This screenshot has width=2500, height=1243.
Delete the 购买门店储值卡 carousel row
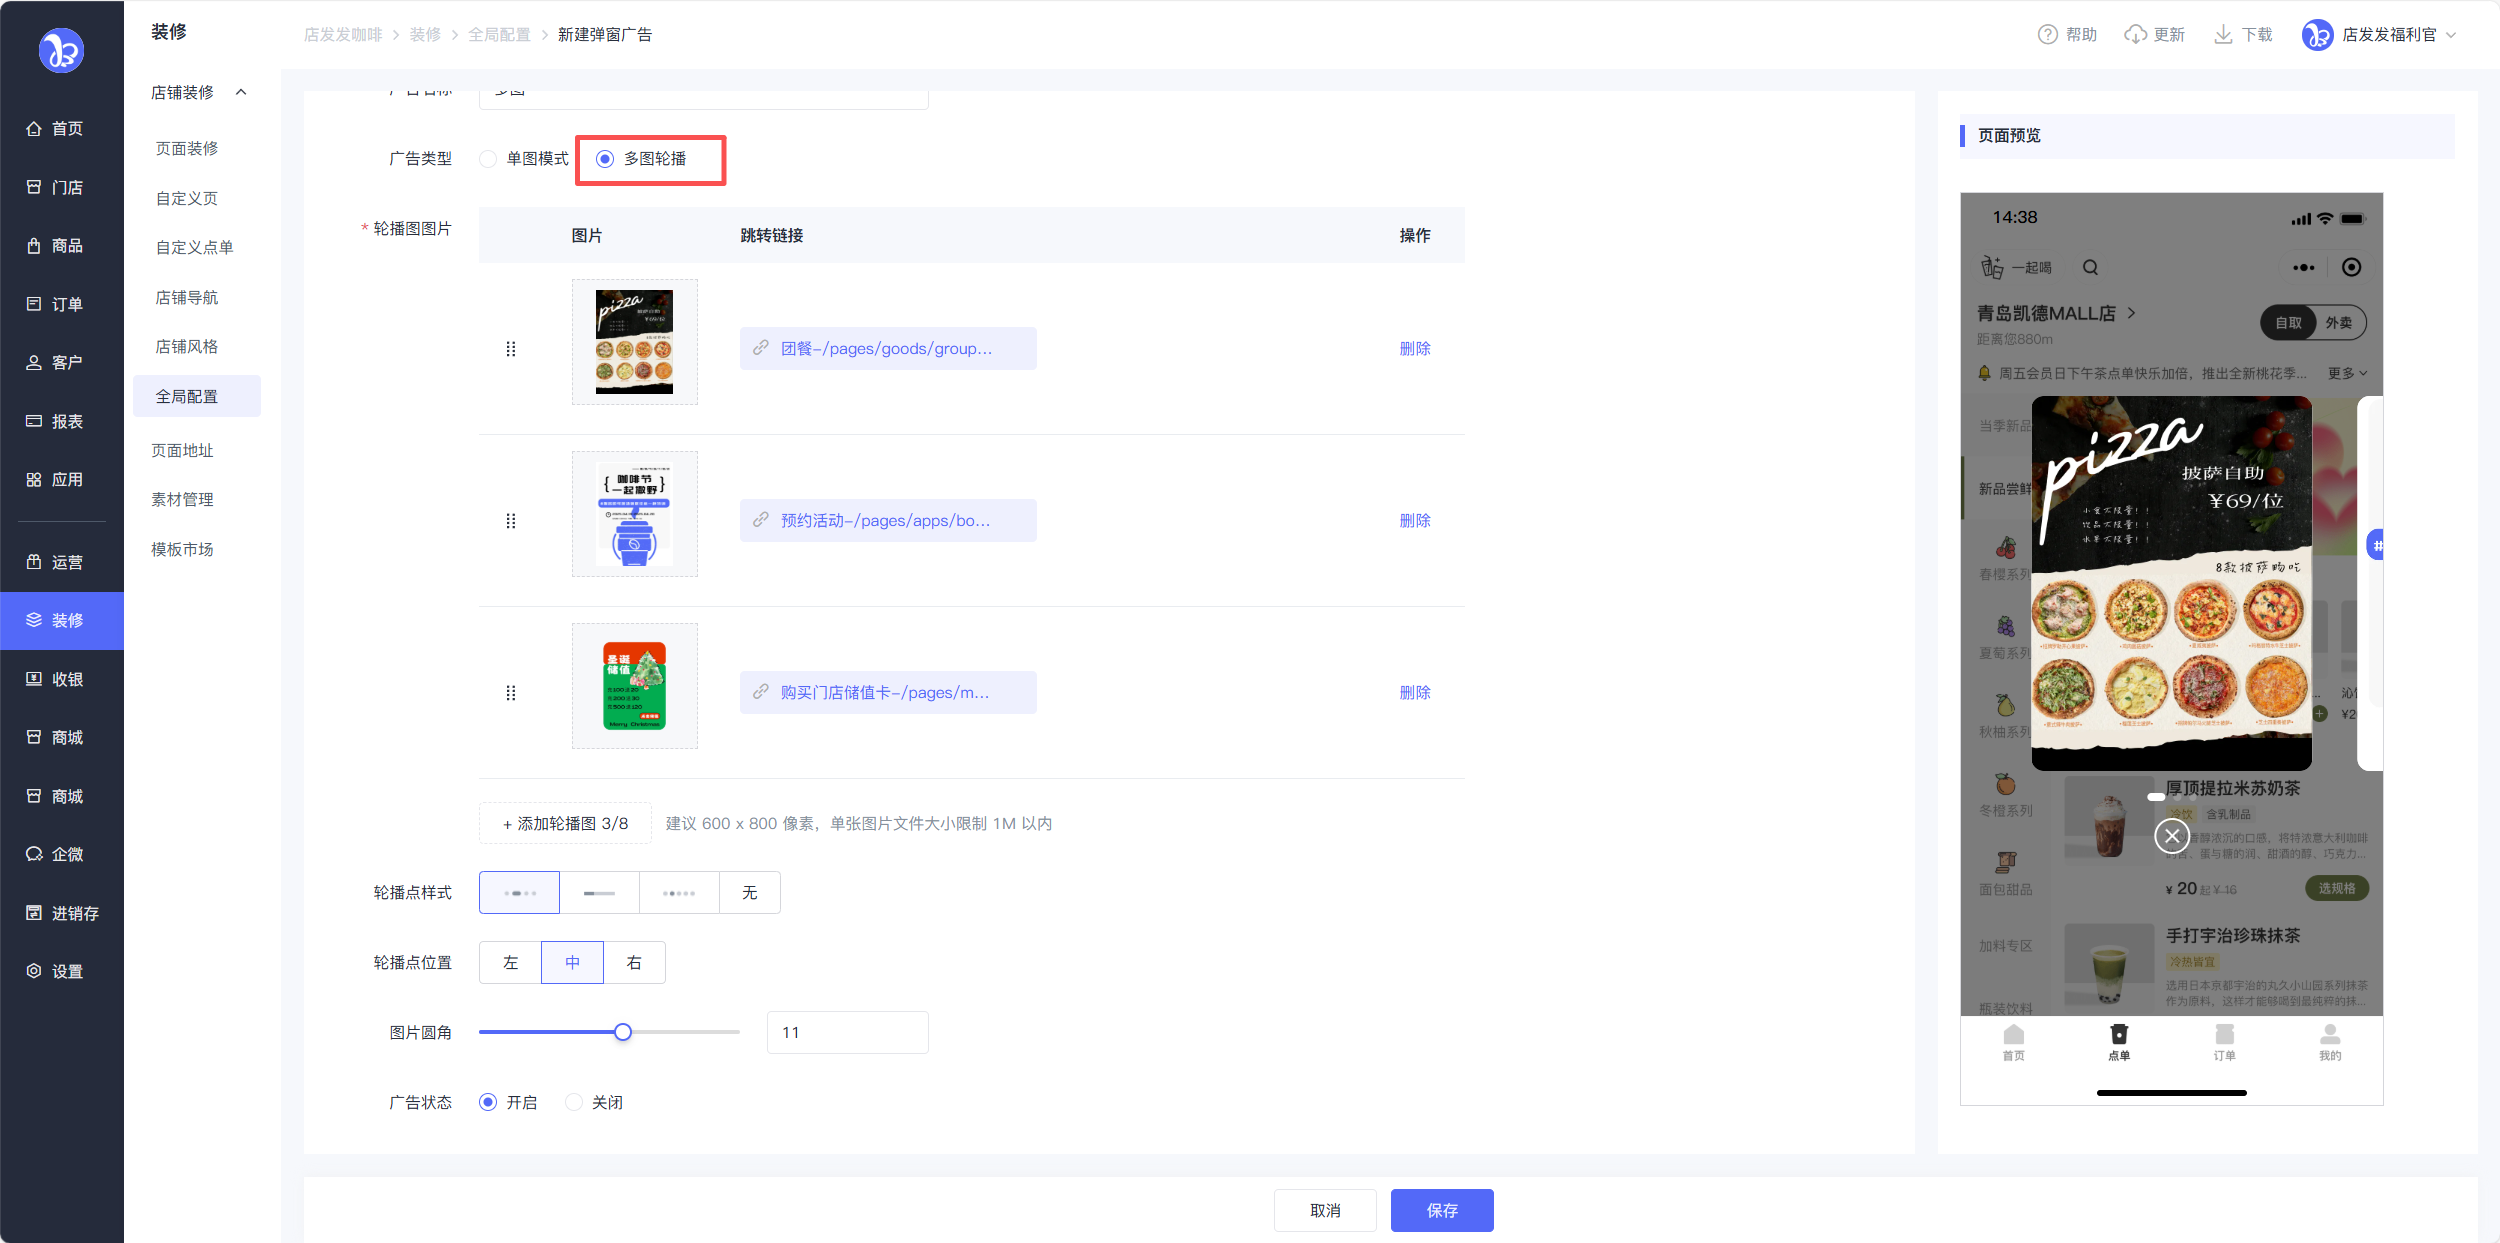[x=1414, y=692]
